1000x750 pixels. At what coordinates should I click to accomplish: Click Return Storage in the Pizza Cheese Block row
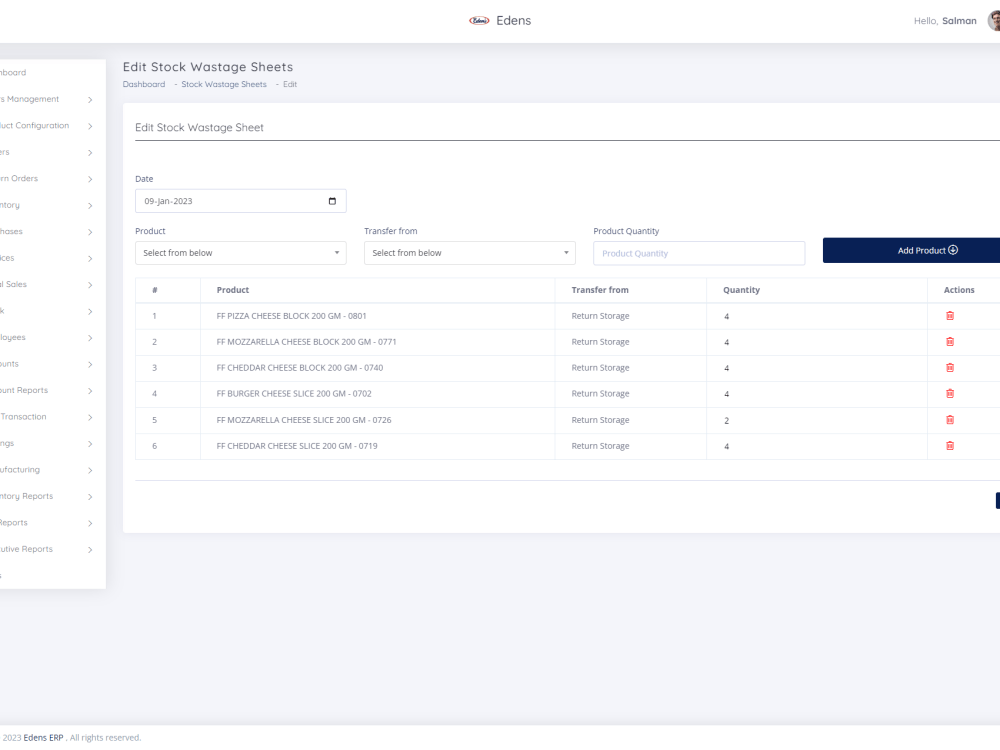coord(600,316)
